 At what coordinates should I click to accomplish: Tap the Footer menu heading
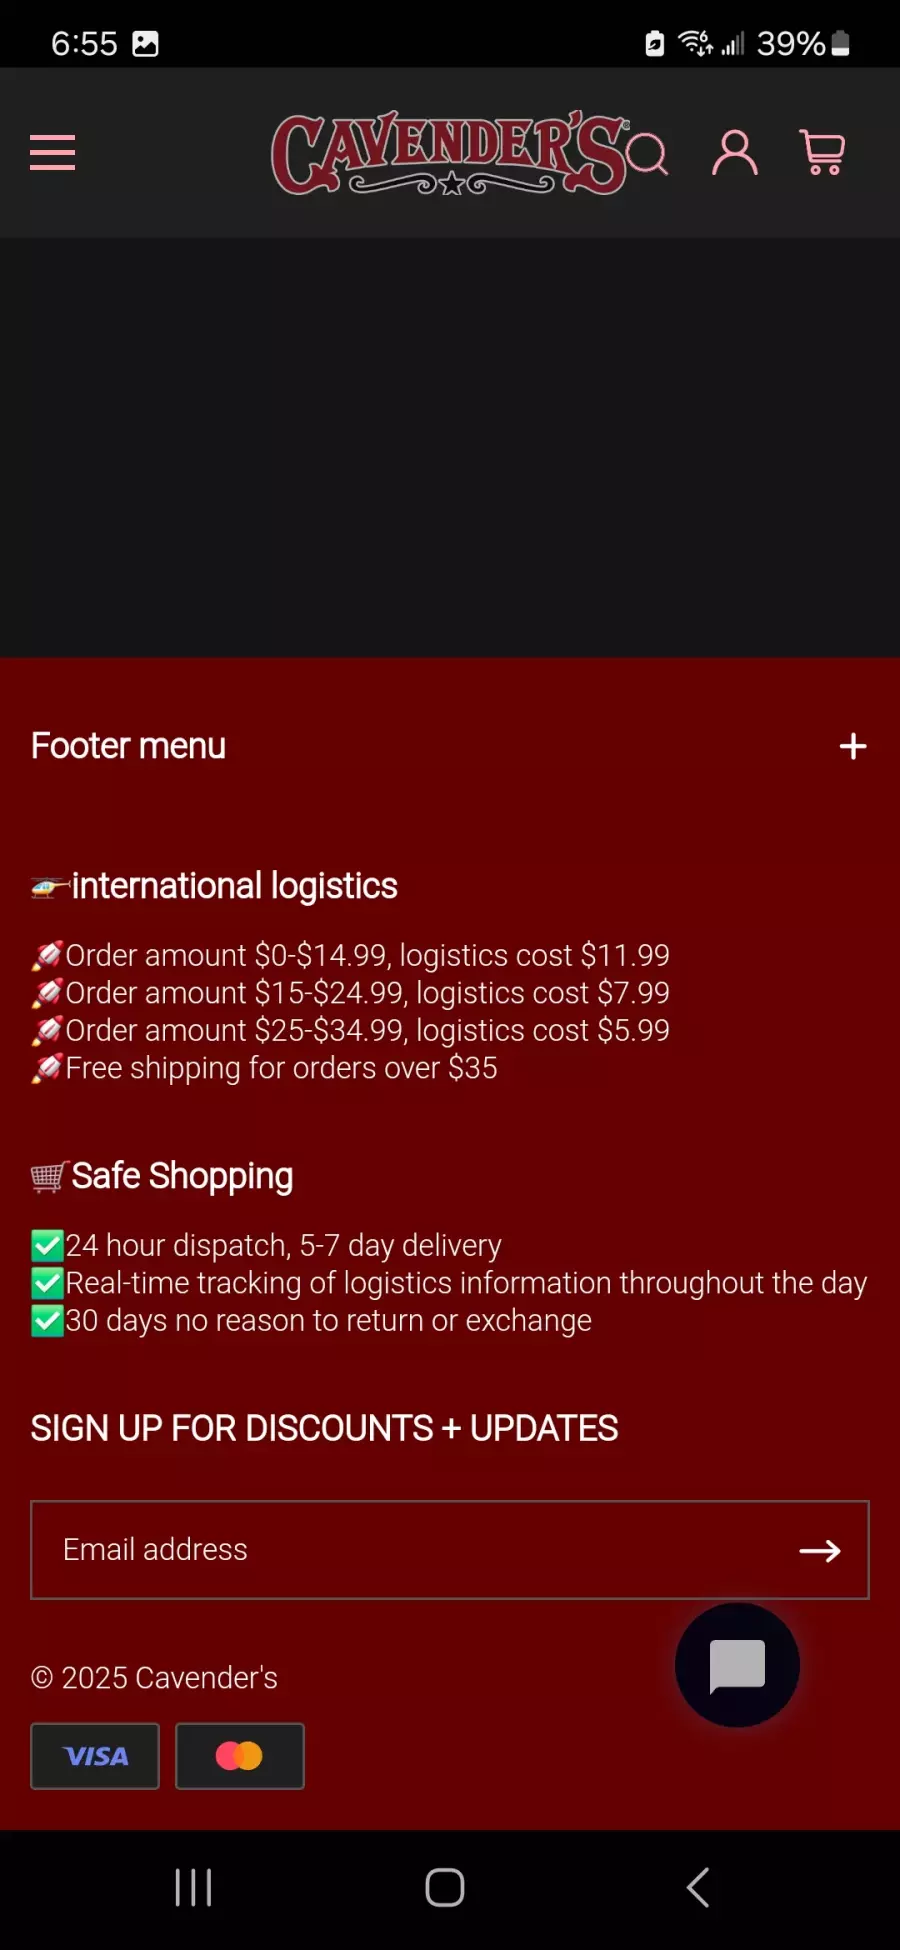[128, 746]
